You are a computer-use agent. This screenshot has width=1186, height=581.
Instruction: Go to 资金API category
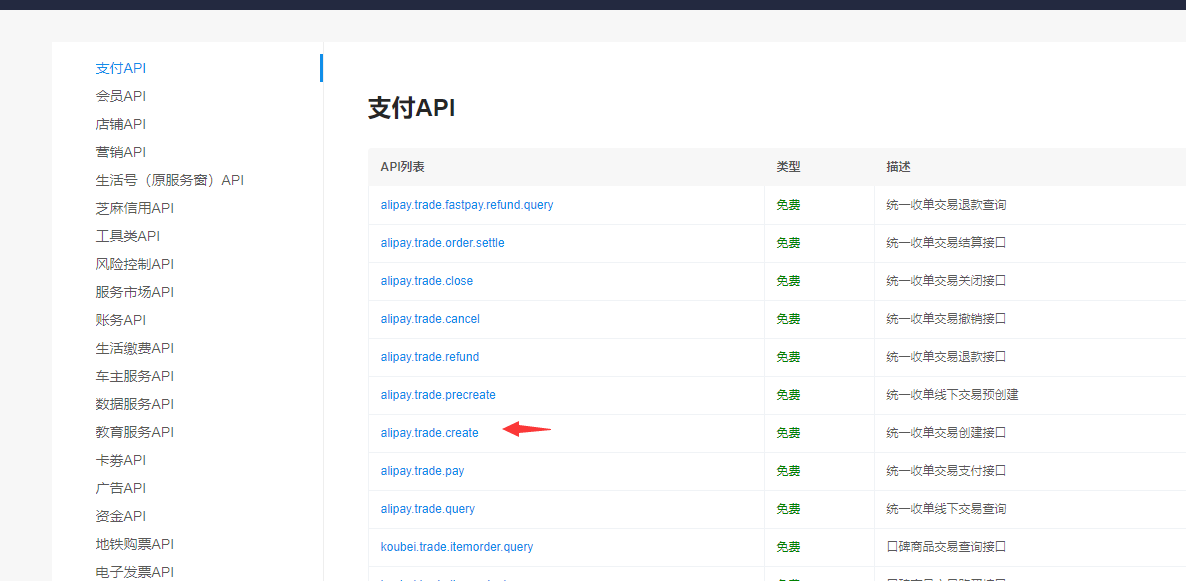(120, 516)
